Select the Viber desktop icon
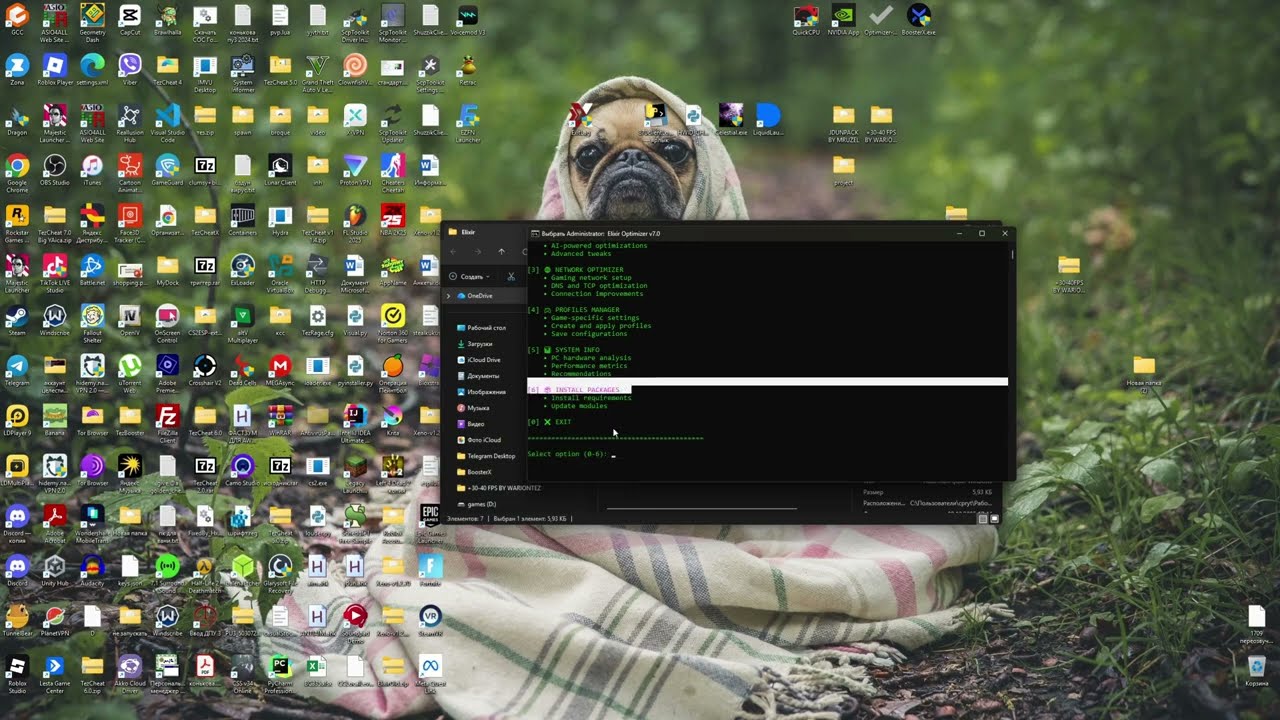Screen dimensions: 1280x720 click(129, 70)
